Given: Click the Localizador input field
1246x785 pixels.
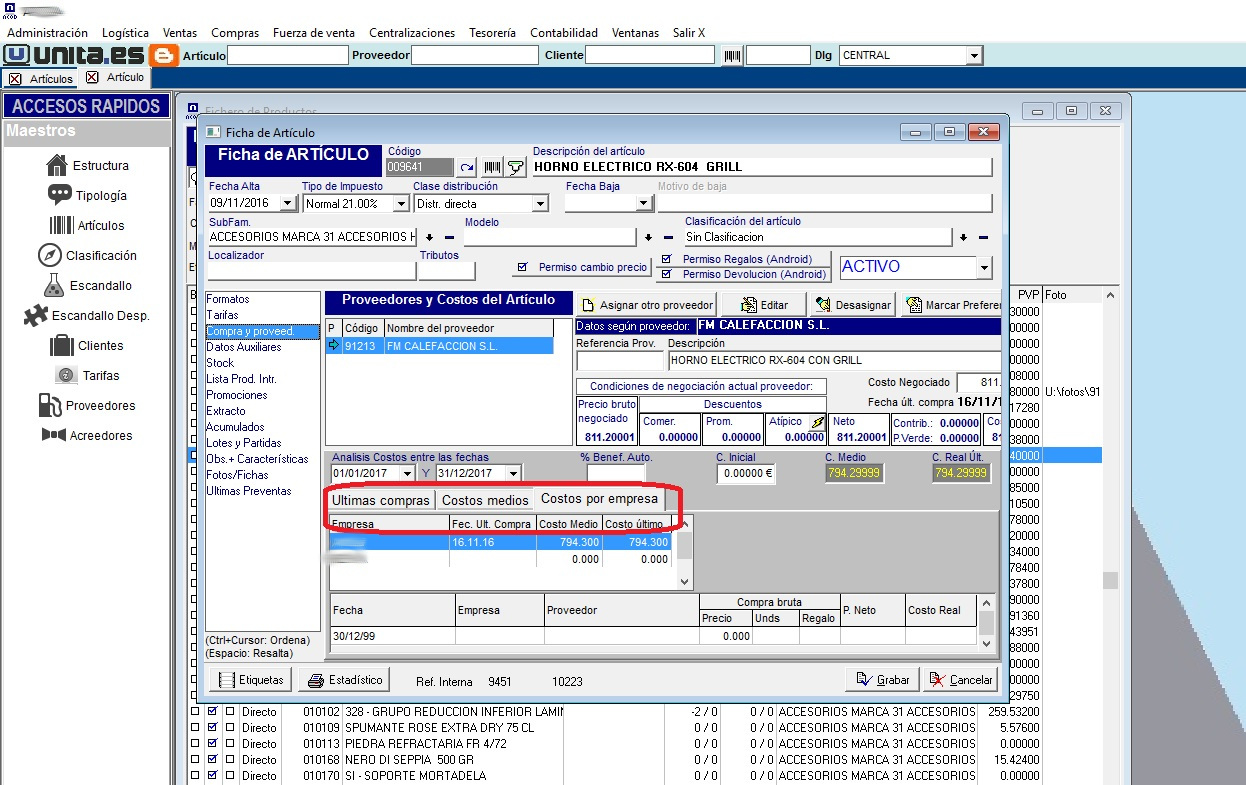Looking at the screenshot, I should 311,271.
